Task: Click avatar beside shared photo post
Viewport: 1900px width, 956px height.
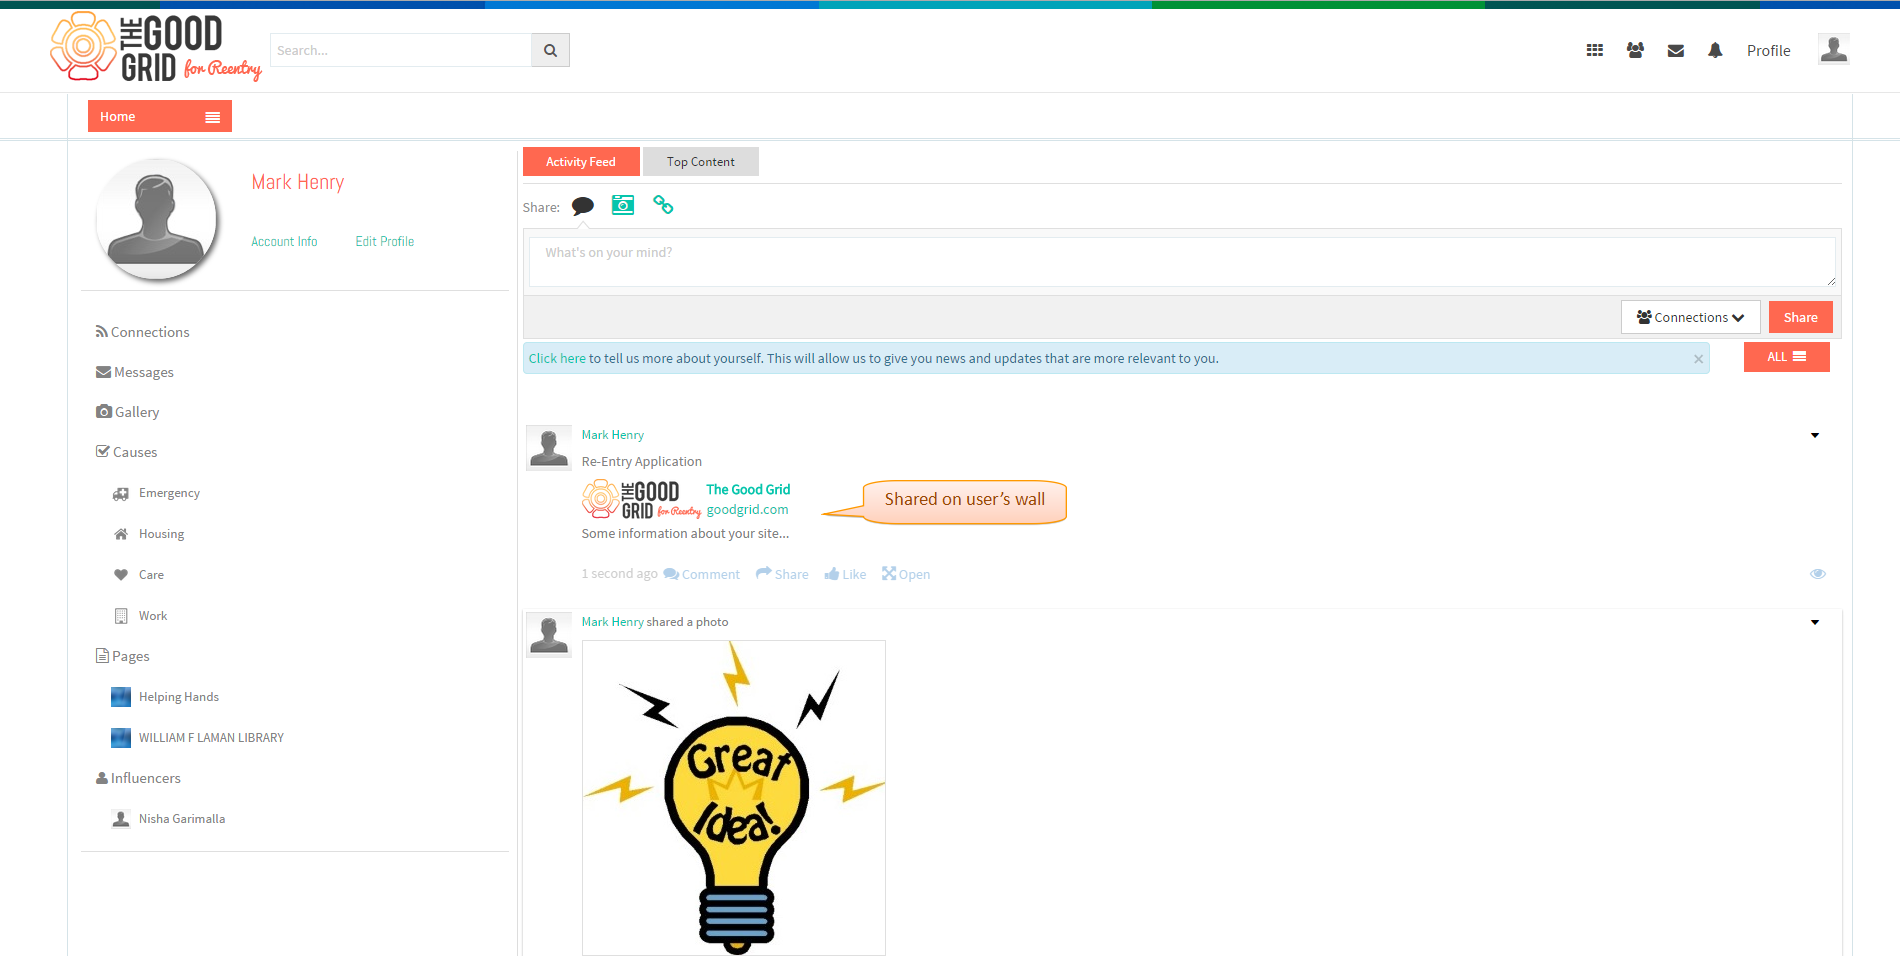Action: click(549, 634)
